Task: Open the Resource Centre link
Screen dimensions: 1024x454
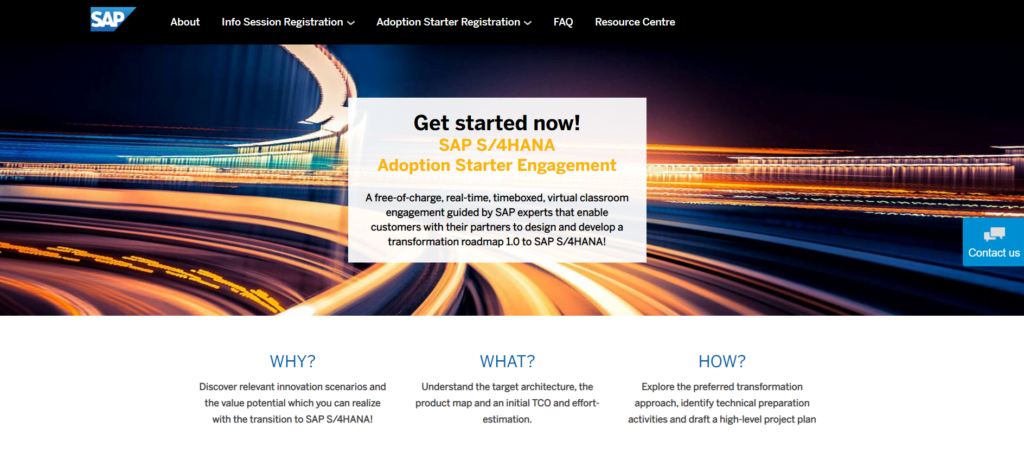Action: (x=635, y=22)
